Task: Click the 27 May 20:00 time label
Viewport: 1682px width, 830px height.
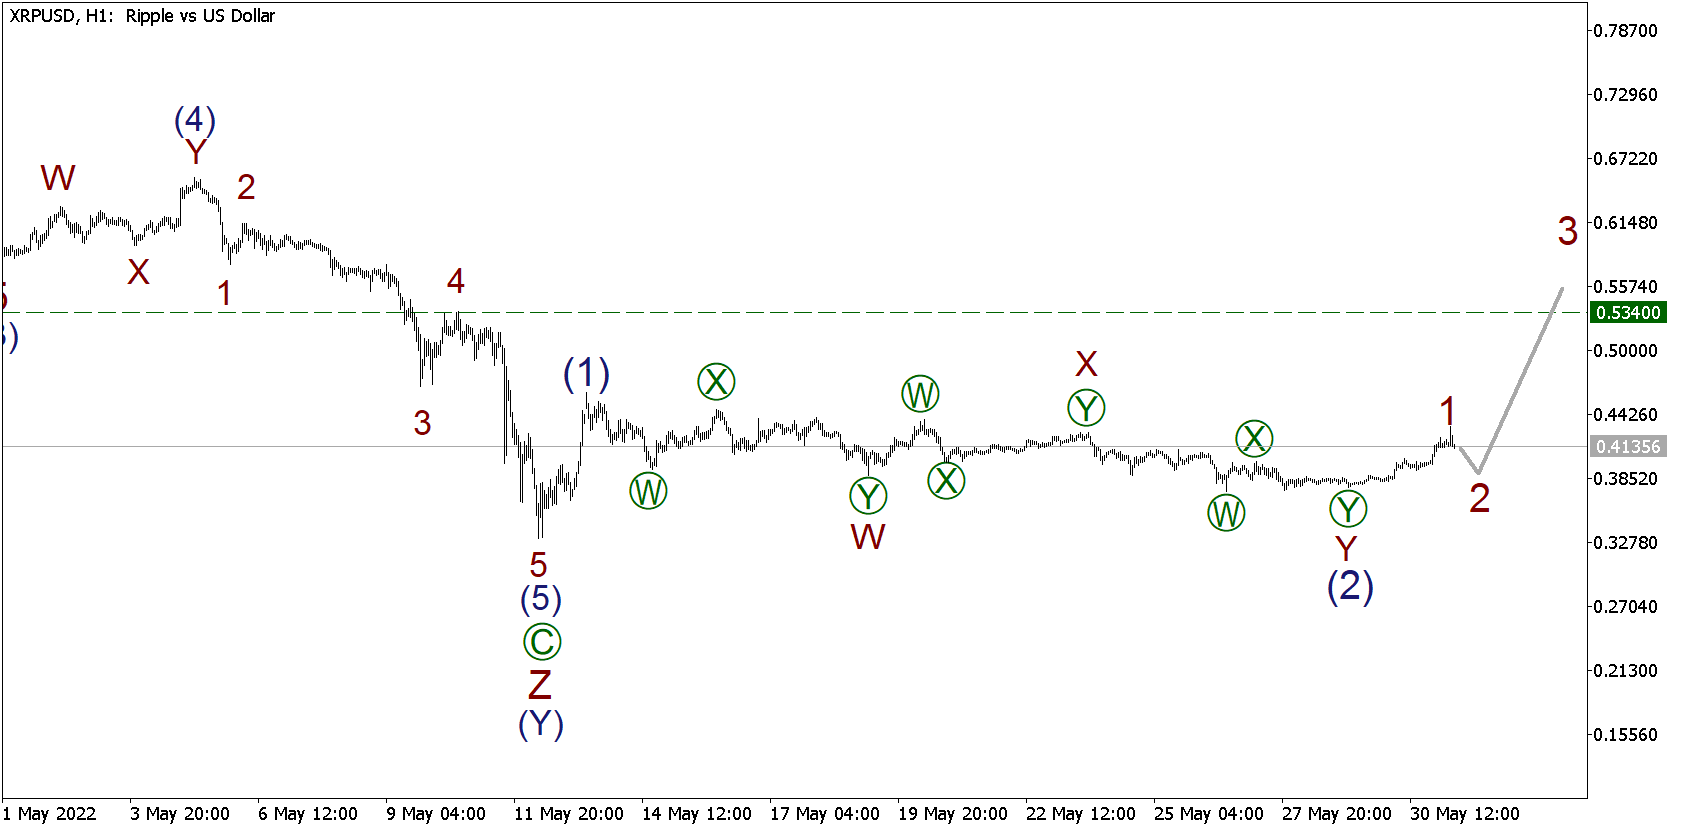Action: pyautogui.click(x=1337, y=814)
